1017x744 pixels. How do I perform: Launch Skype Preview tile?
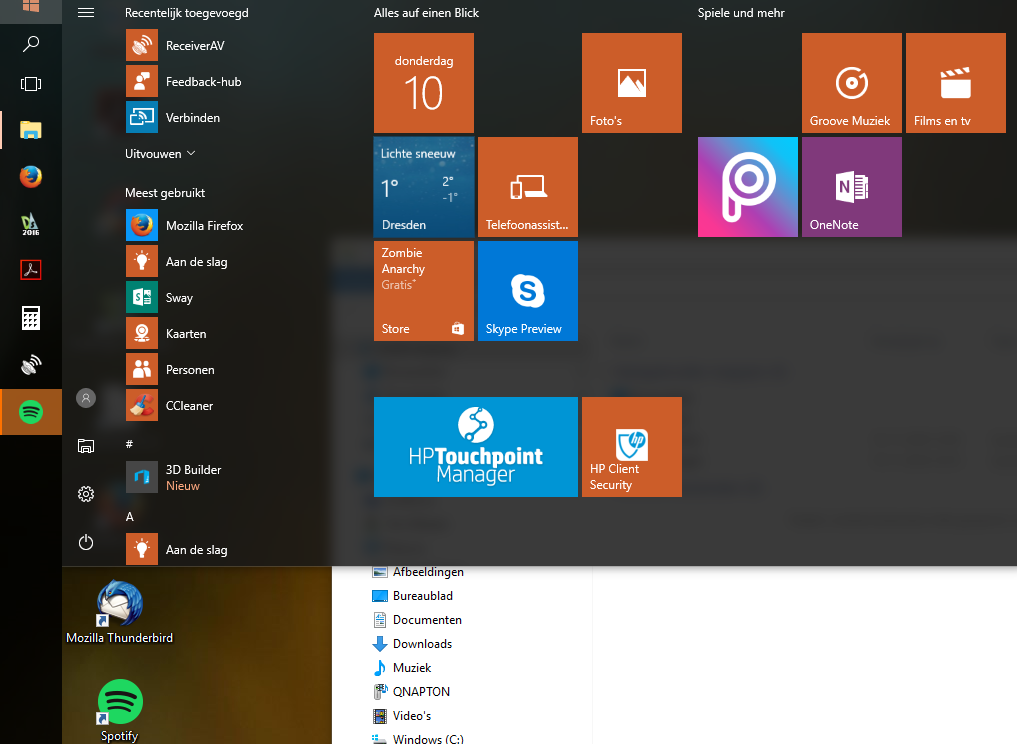[x=528, y=291]
